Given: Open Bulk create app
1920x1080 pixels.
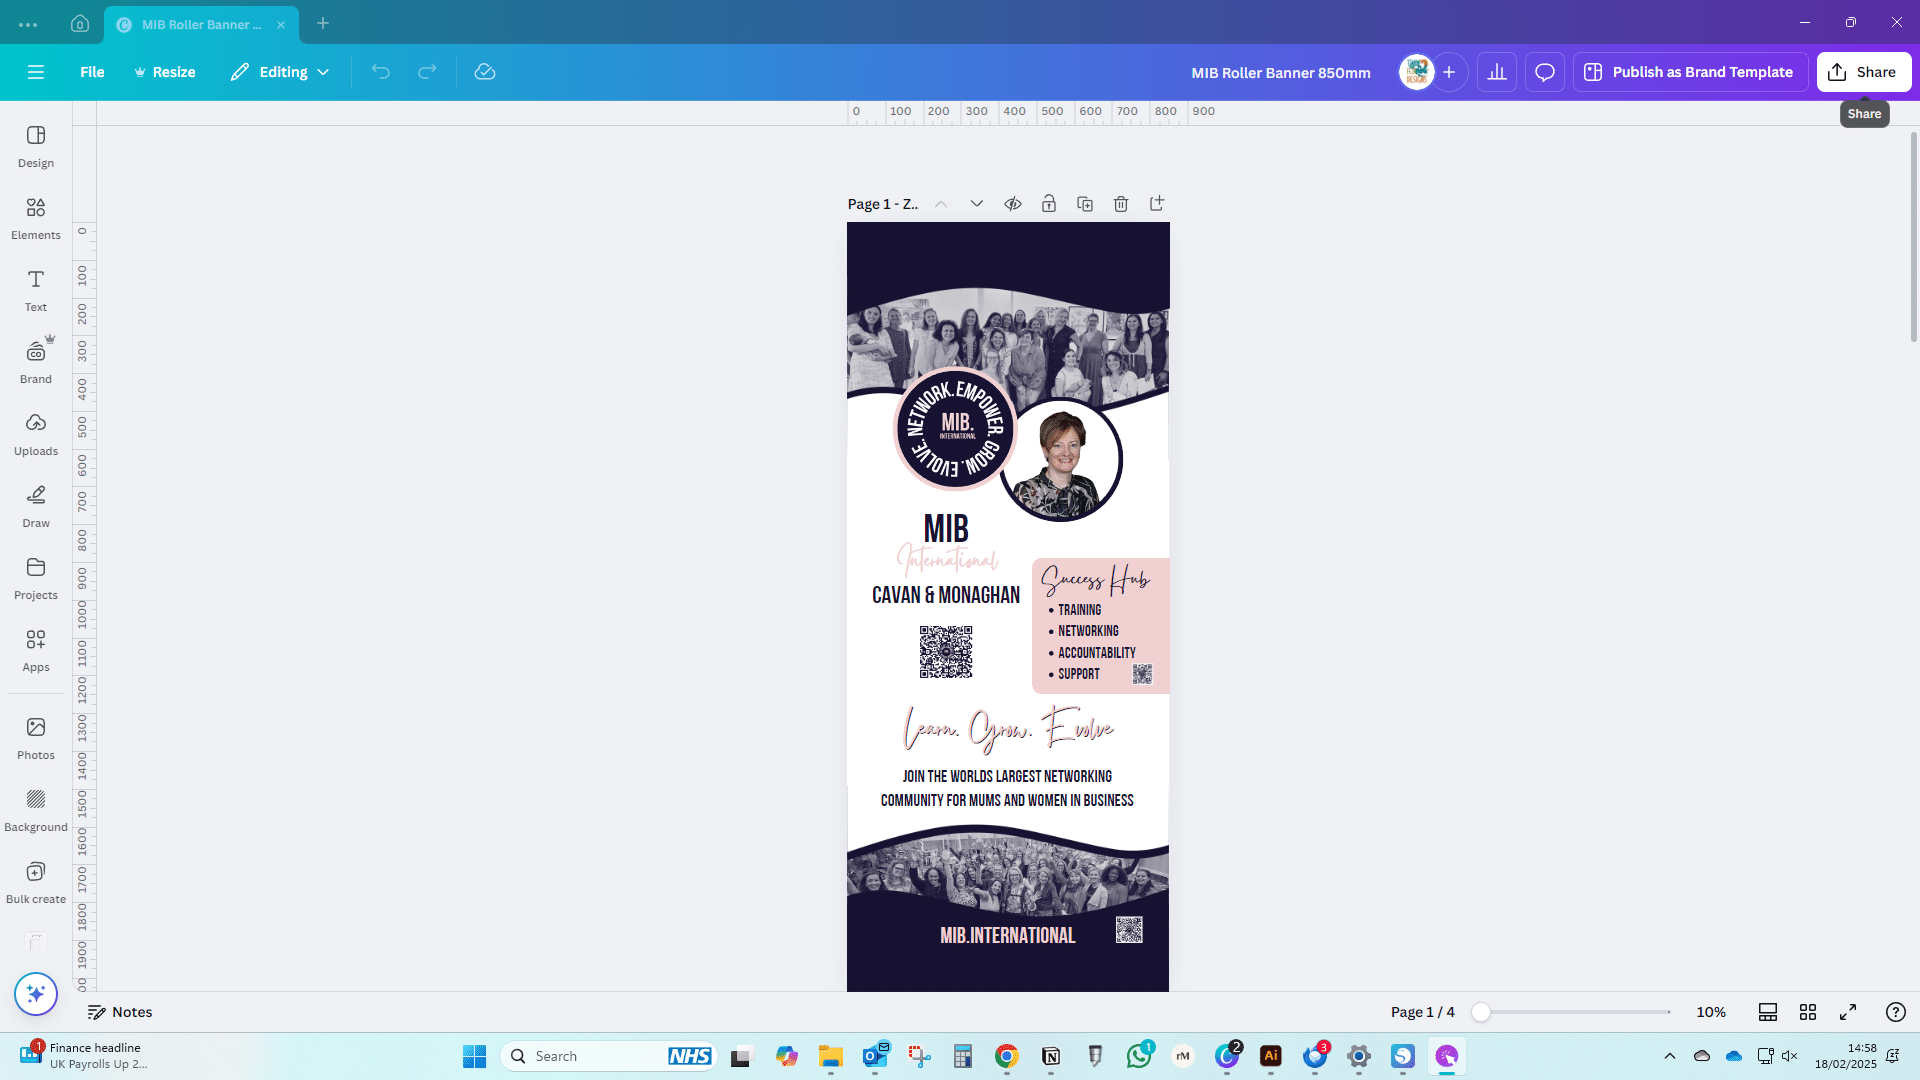Looking at the screenshot, I should [x=36, y=881].
